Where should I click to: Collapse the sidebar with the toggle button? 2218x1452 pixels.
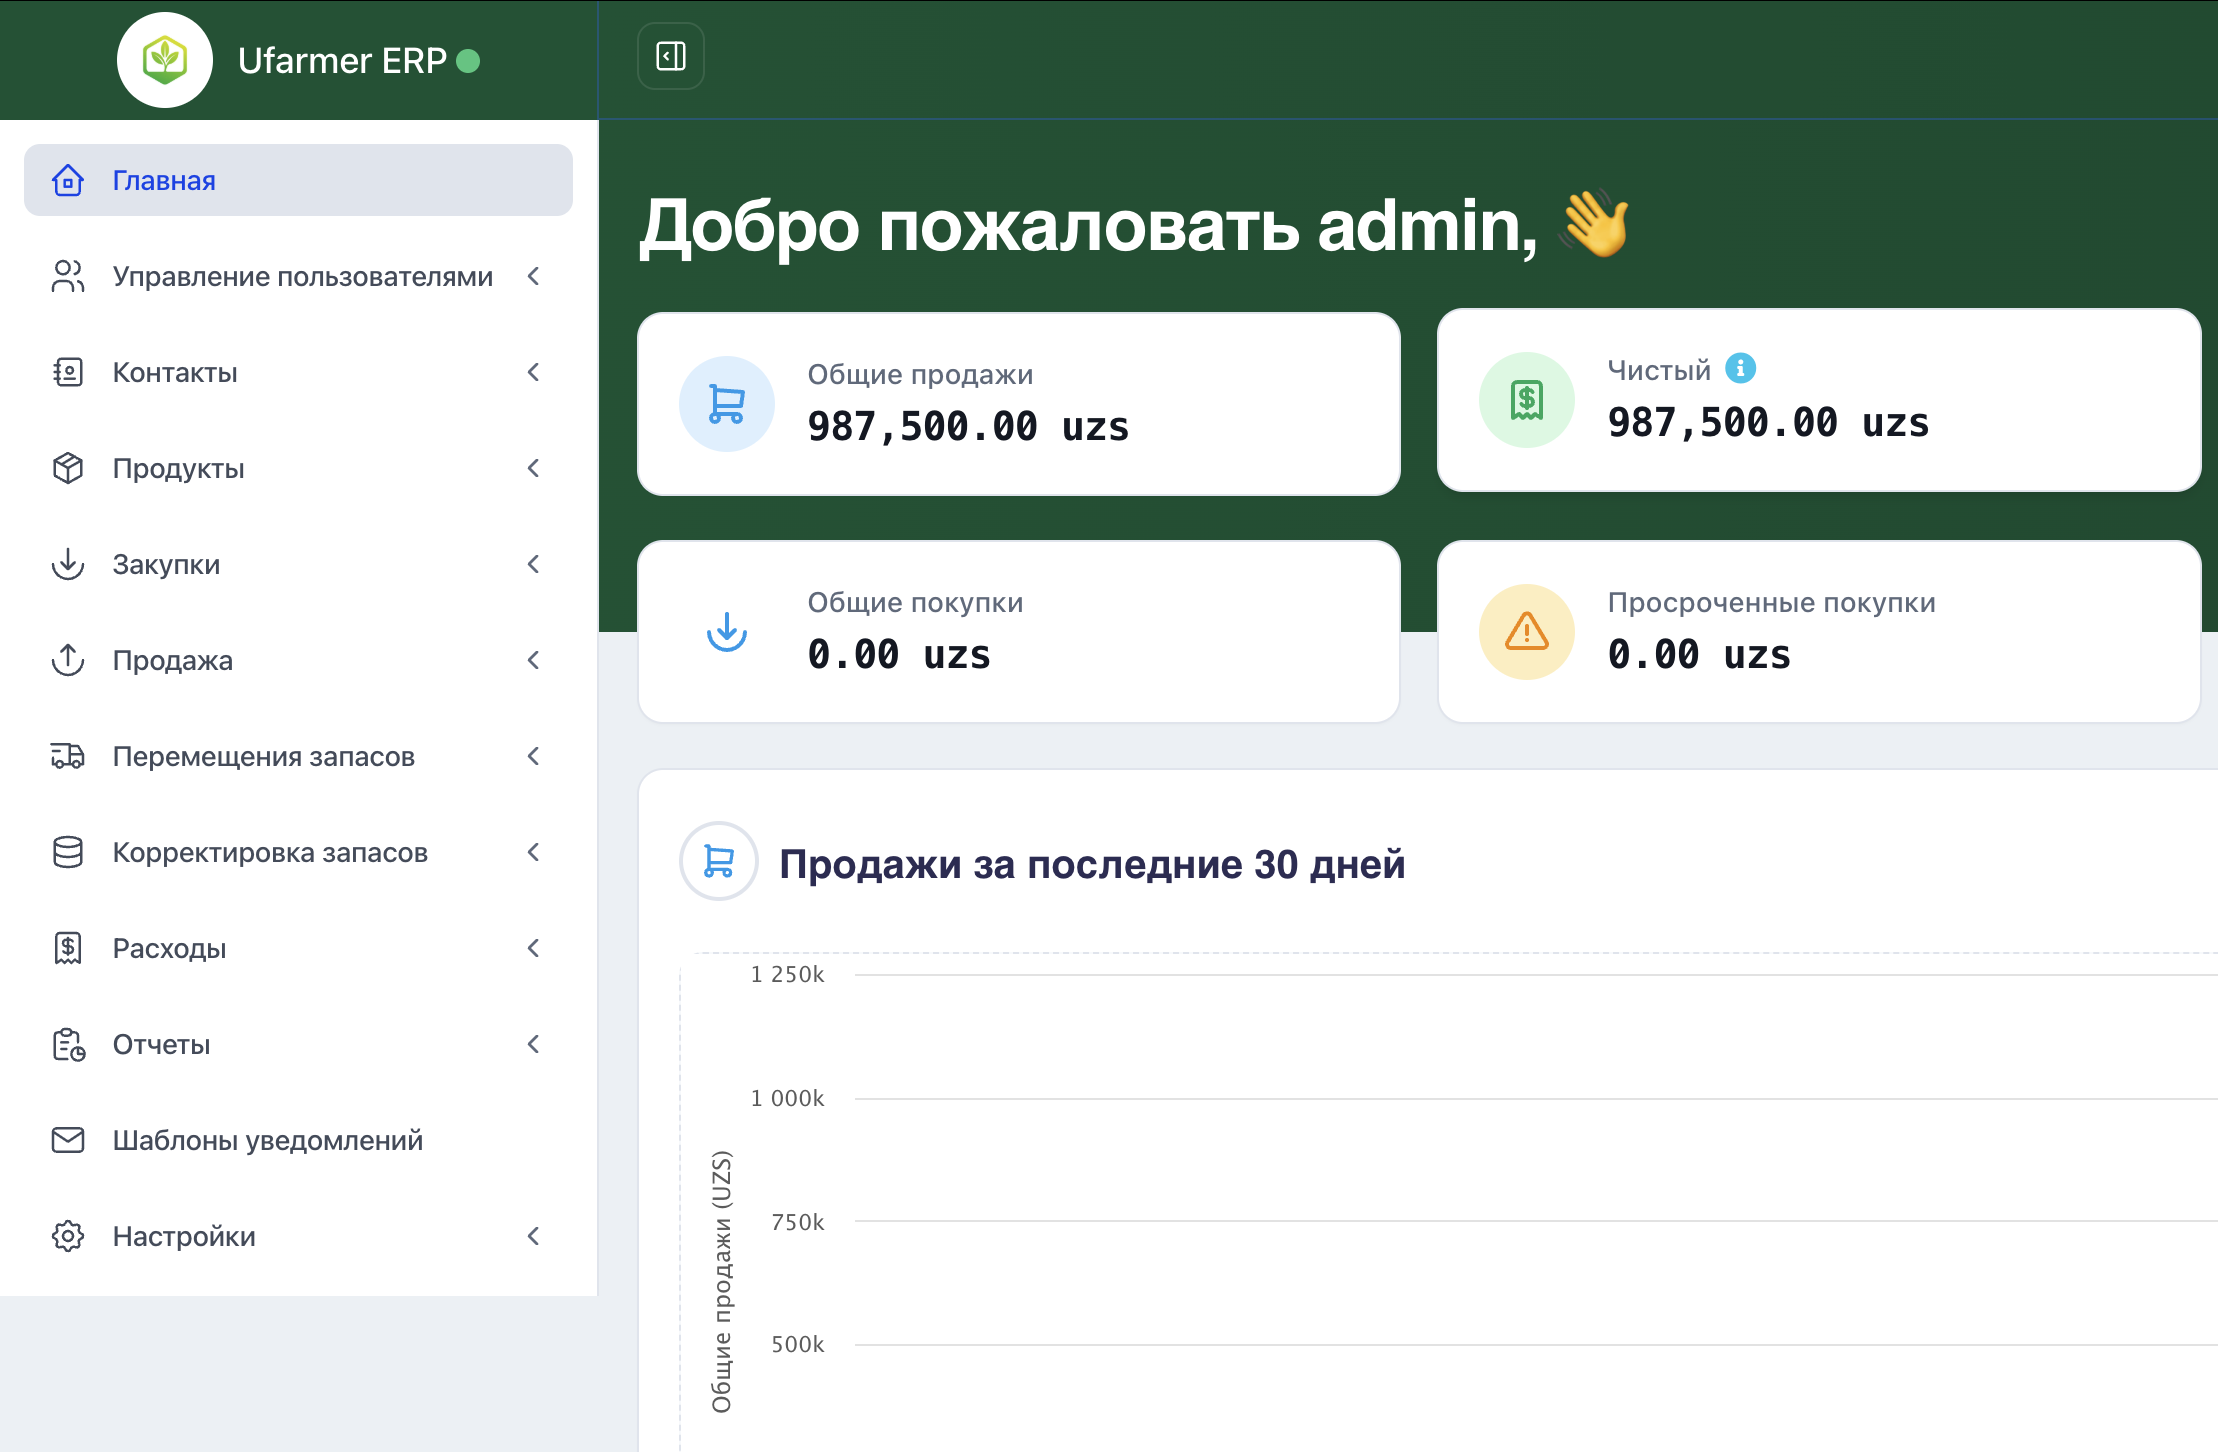pos(670,57)
